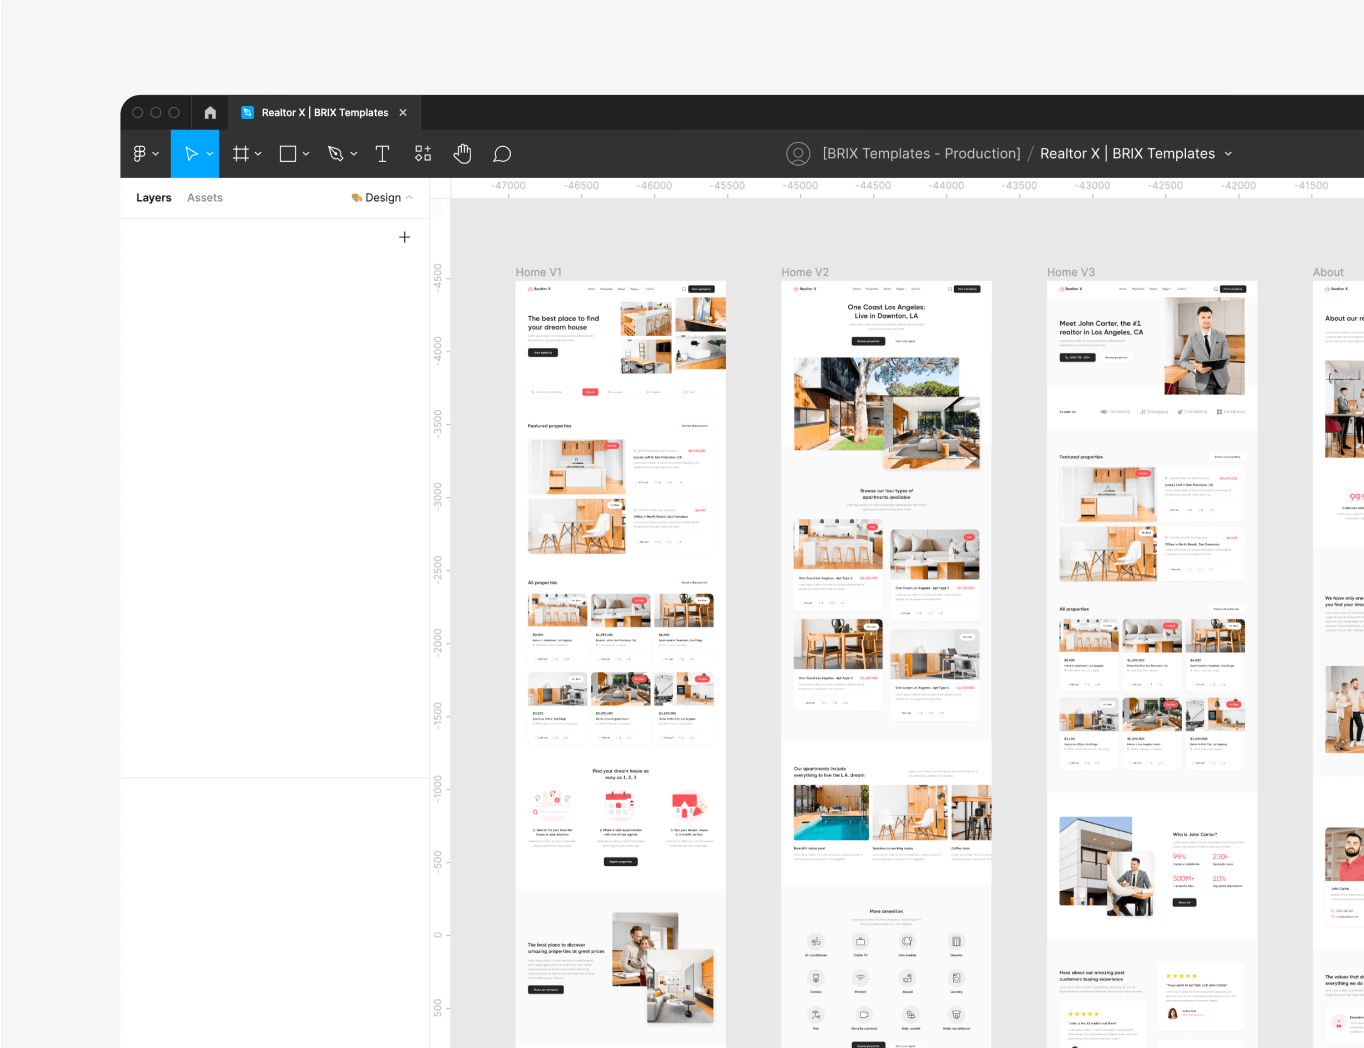This screenshot has height=1048, width=1364.
Task: Select the Home V2 frame label
Action: pos(804,272)
